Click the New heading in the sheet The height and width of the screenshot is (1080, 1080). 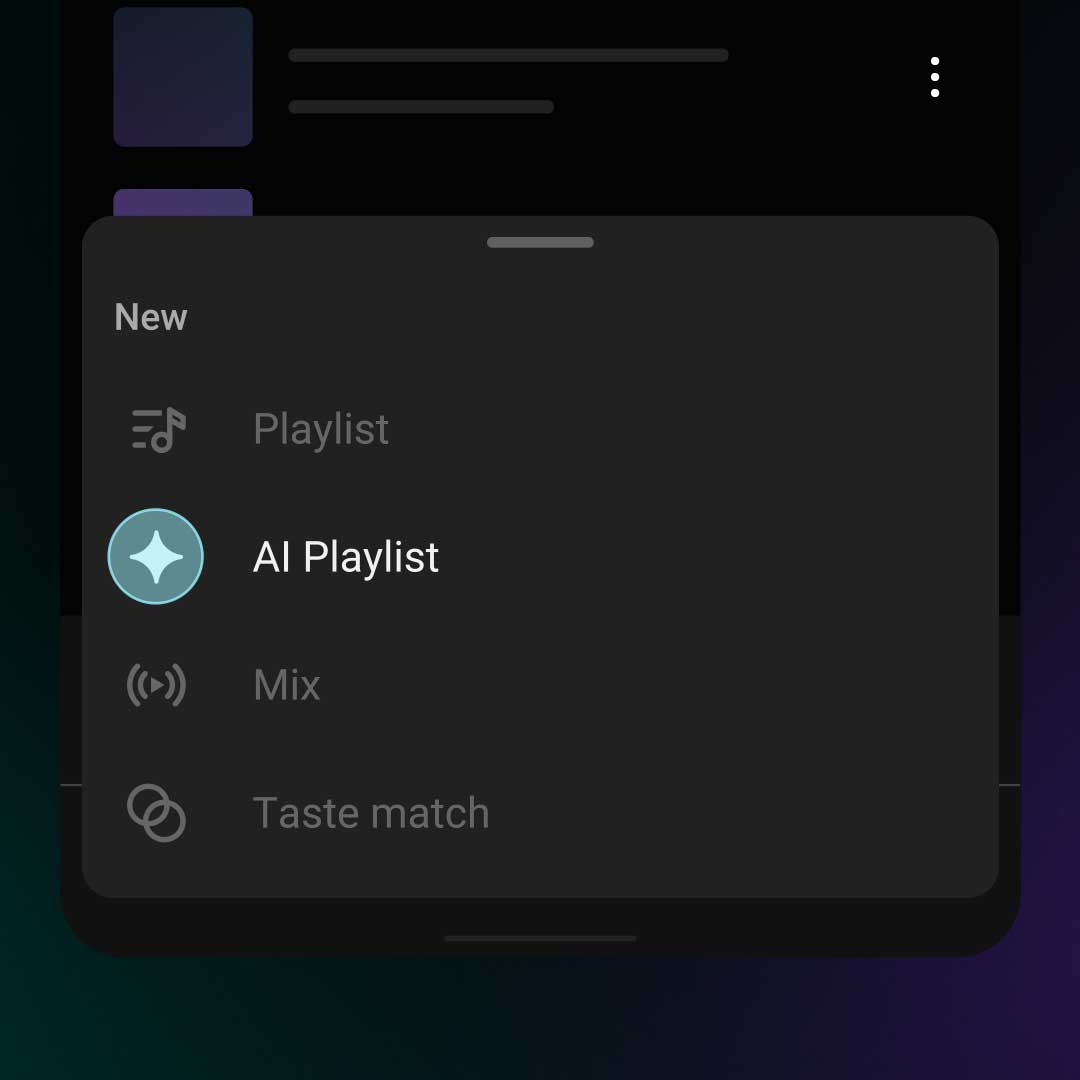pos(151,317)
